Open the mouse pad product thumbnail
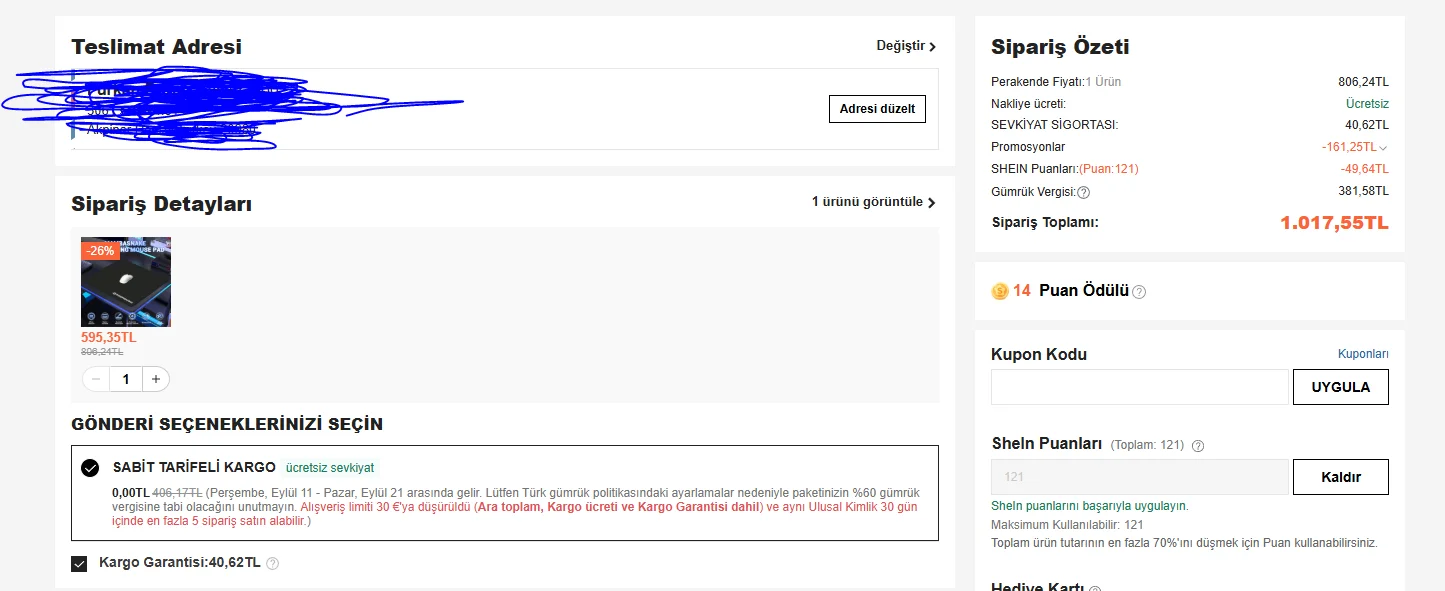 (126, 282)
